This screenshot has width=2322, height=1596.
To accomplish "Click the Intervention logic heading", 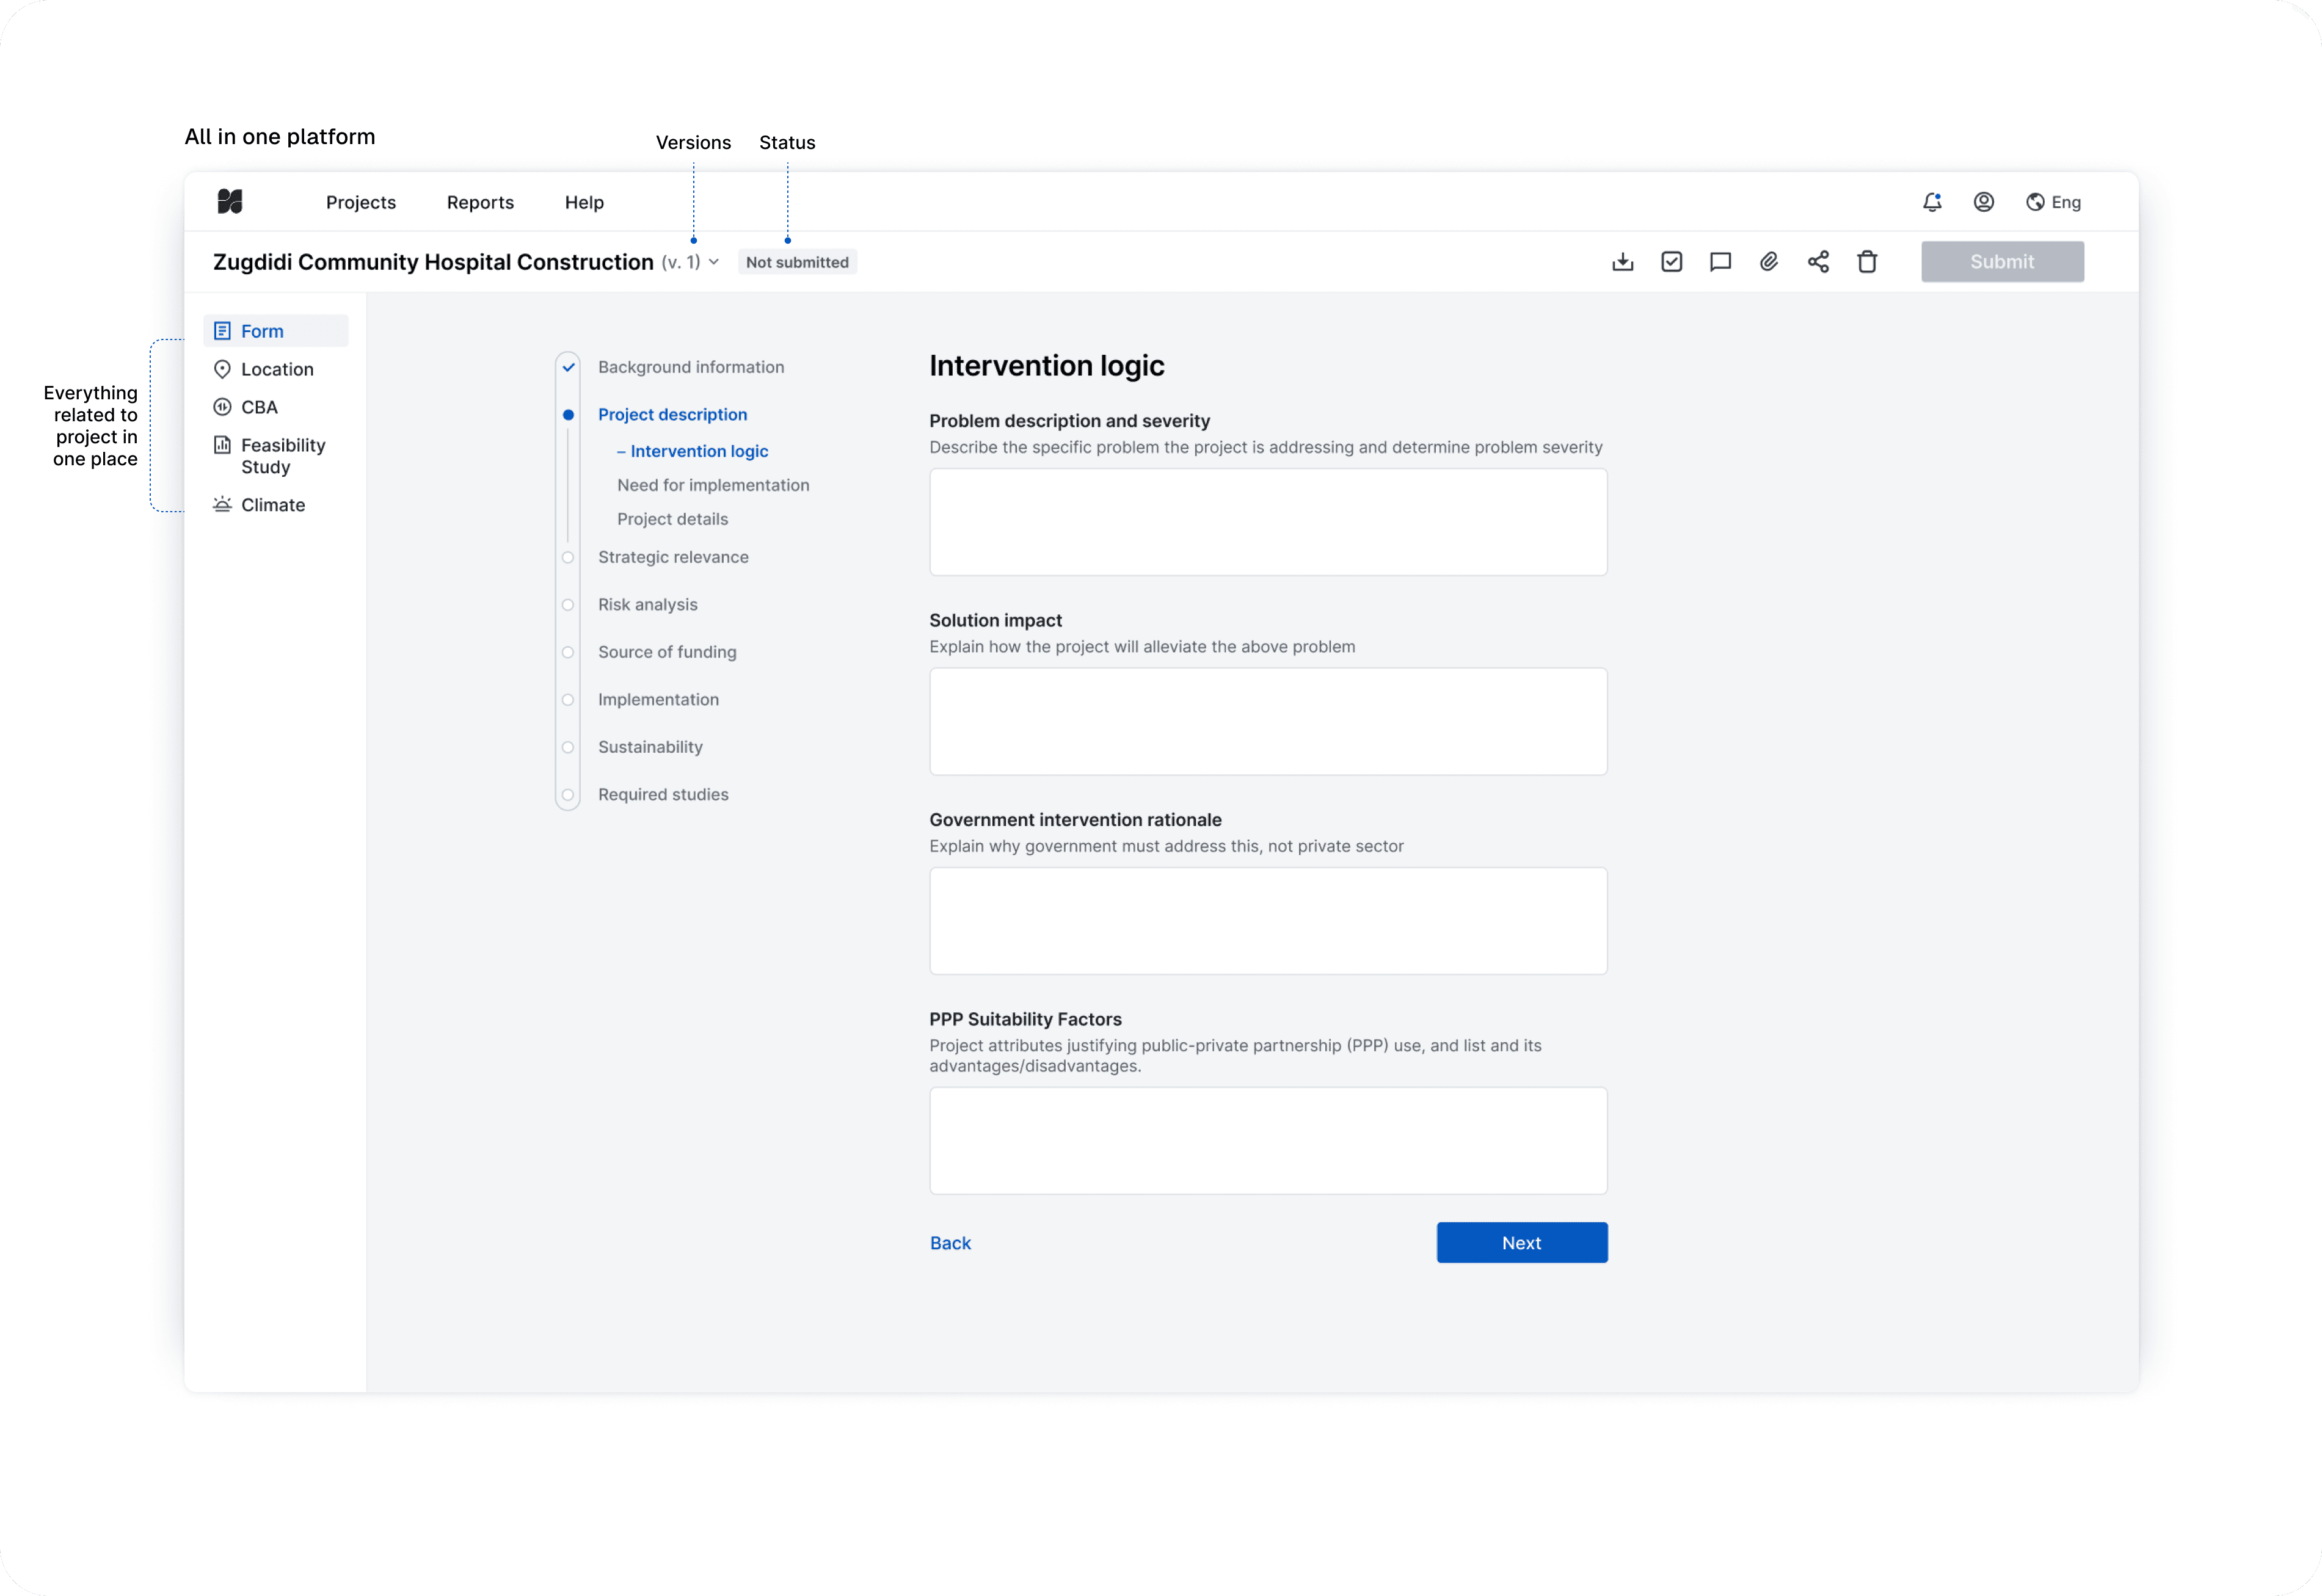I will click(x=1047, y=366).
